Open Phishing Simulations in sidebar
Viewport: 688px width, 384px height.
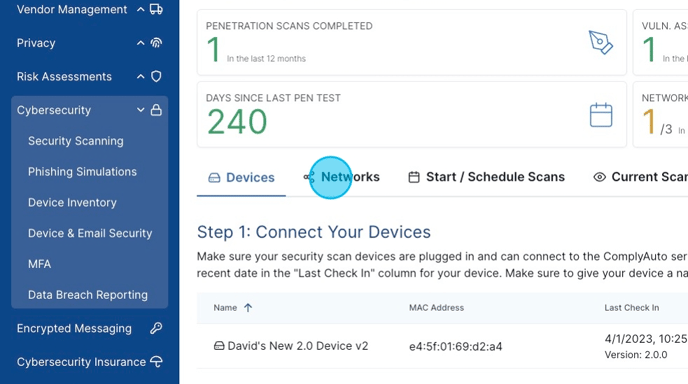(82, 172)
